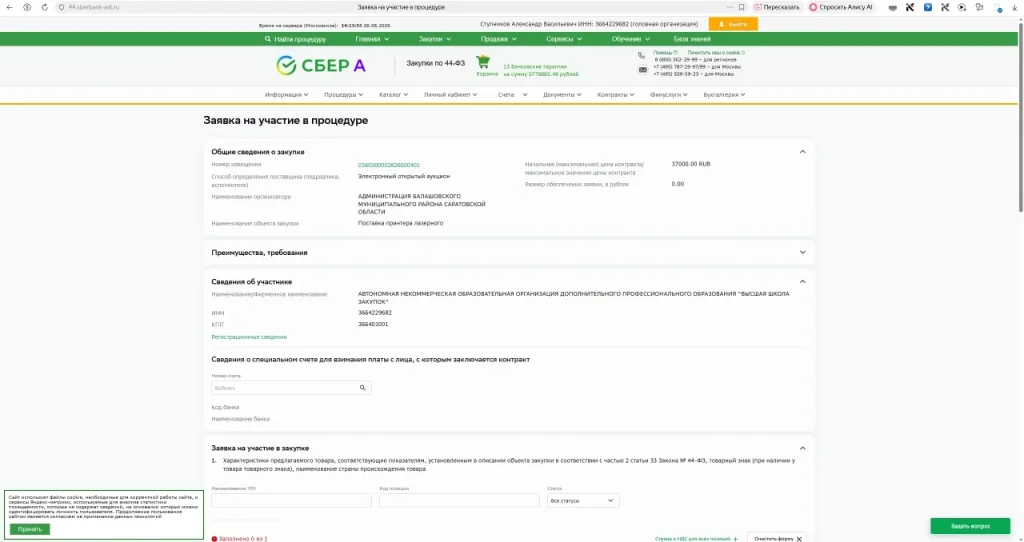Open Найти процедуру search

pyautogui.click(x=295, y=39)
